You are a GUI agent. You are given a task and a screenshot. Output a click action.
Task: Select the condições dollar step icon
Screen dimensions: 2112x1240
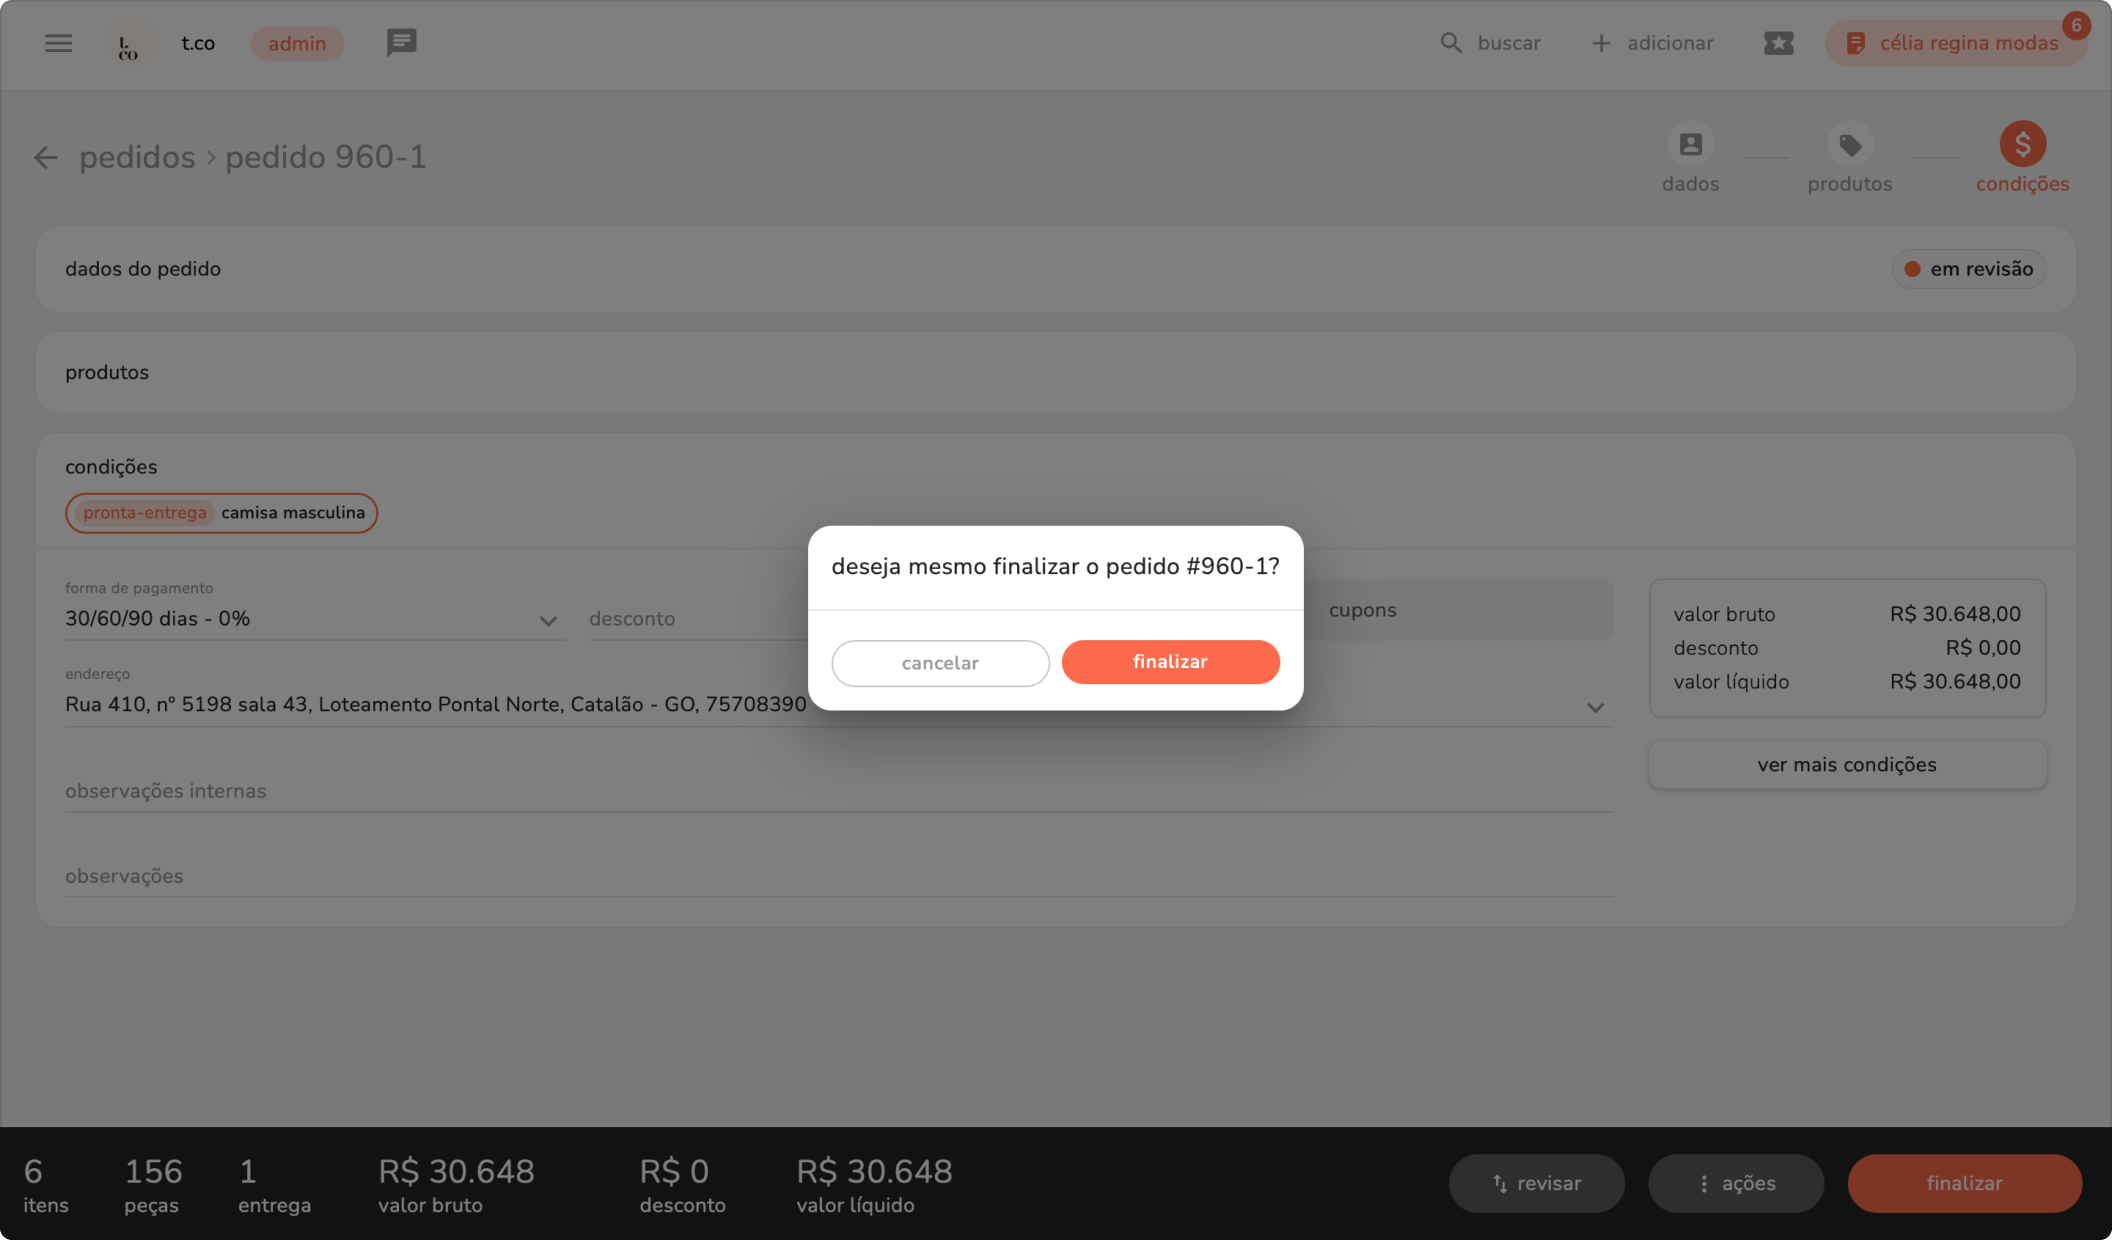pyautogui.click(x=2021, y=145)
